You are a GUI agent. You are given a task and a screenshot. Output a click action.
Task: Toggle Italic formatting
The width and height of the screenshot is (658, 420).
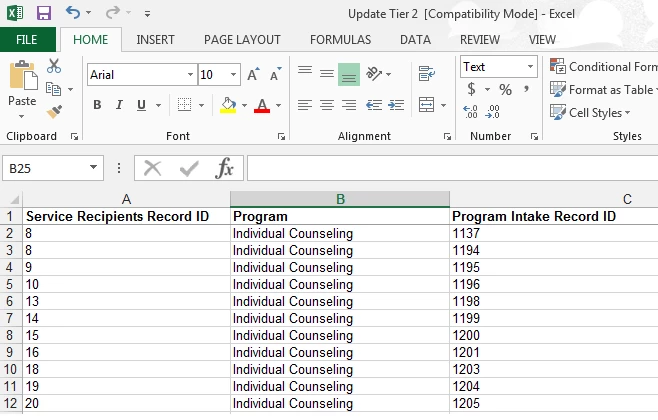tap(119, 105)
